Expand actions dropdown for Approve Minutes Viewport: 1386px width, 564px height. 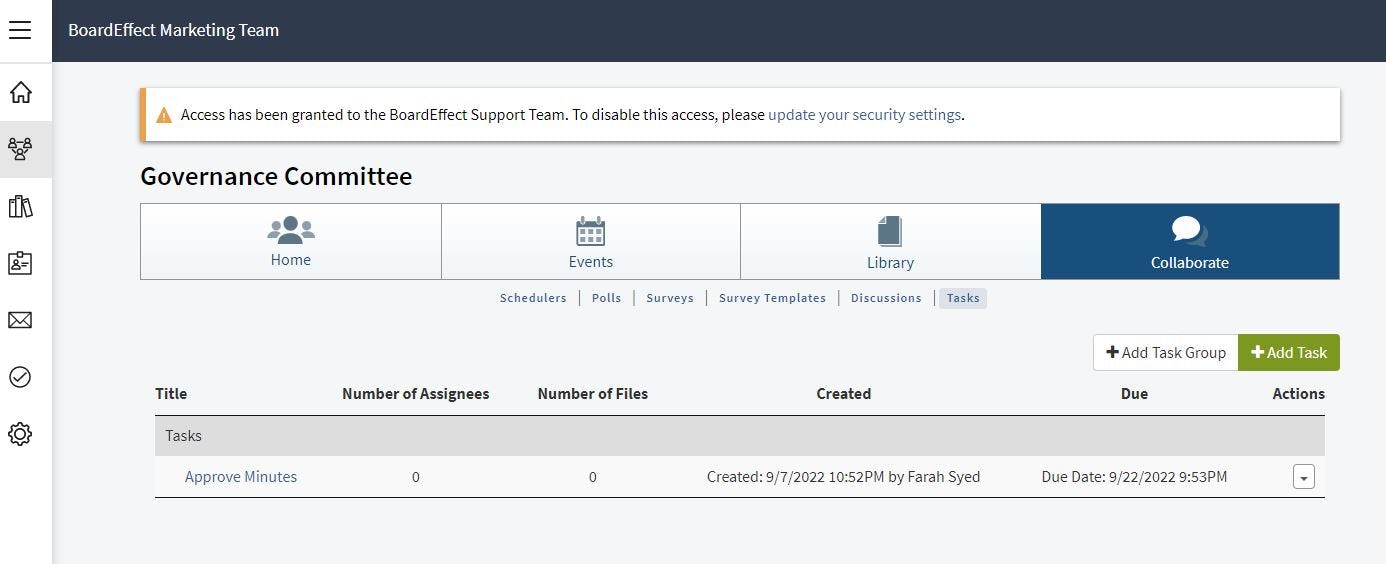click(1303, 477)
